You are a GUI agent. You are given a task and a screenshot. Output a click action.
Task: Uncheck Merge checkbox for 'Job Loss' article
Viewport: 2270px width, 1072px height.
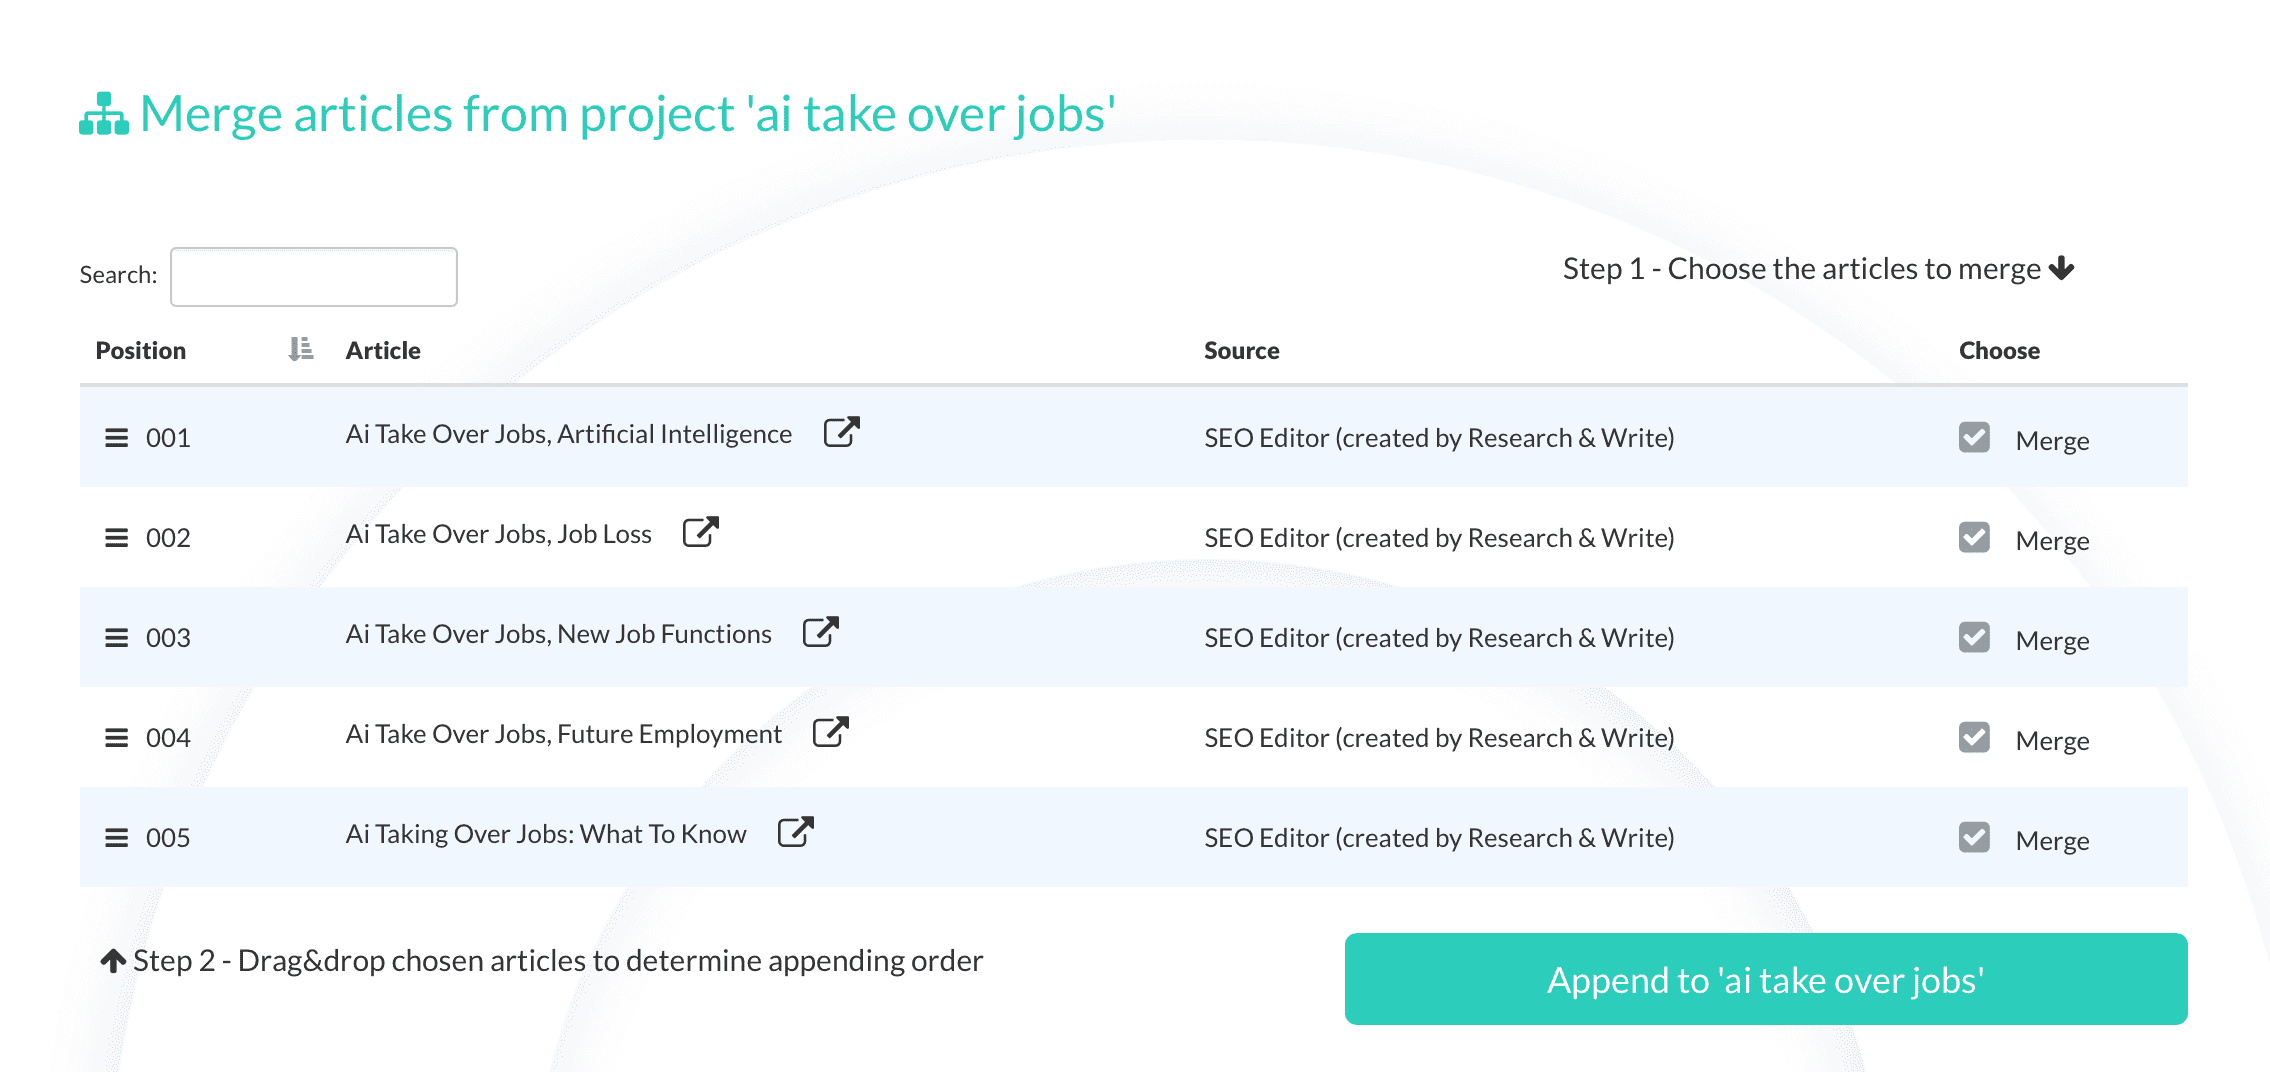[x=1973, y=538]
